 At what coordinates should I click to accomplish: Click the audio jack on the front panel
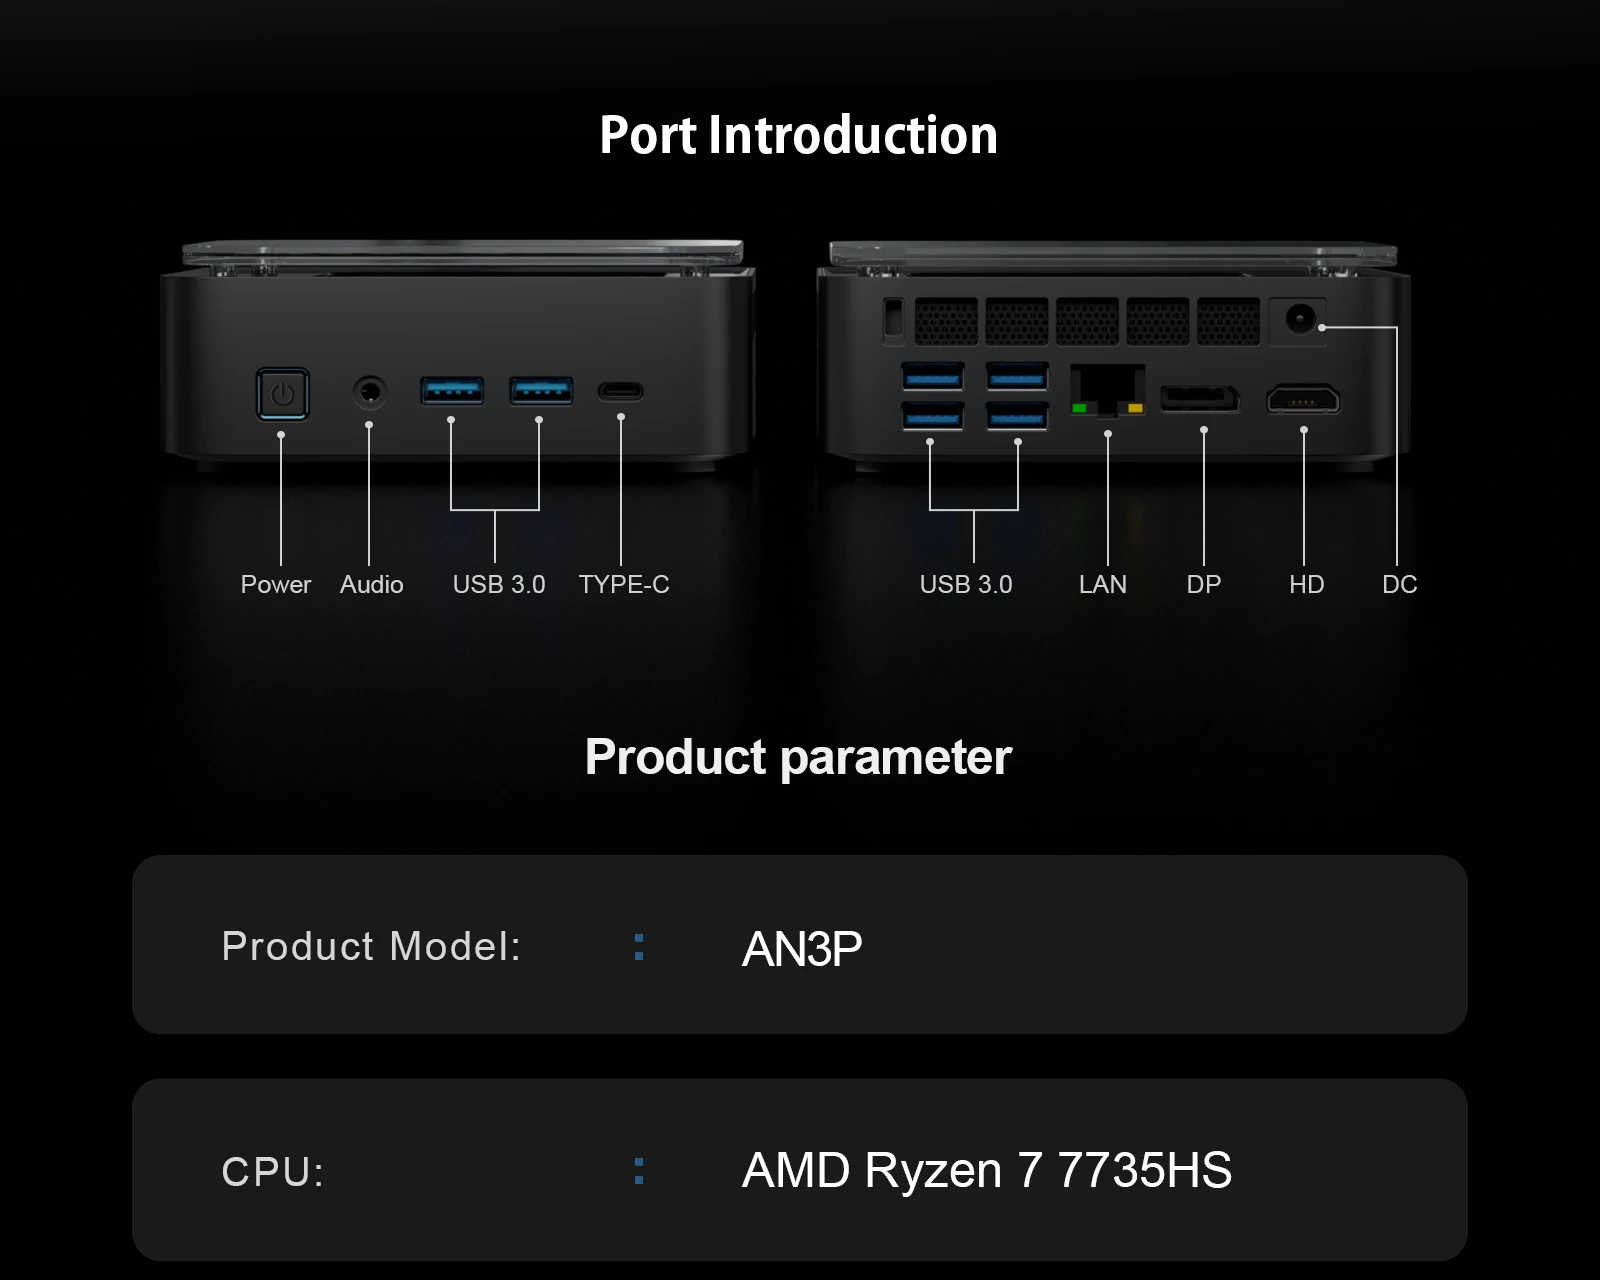(370, 391)
